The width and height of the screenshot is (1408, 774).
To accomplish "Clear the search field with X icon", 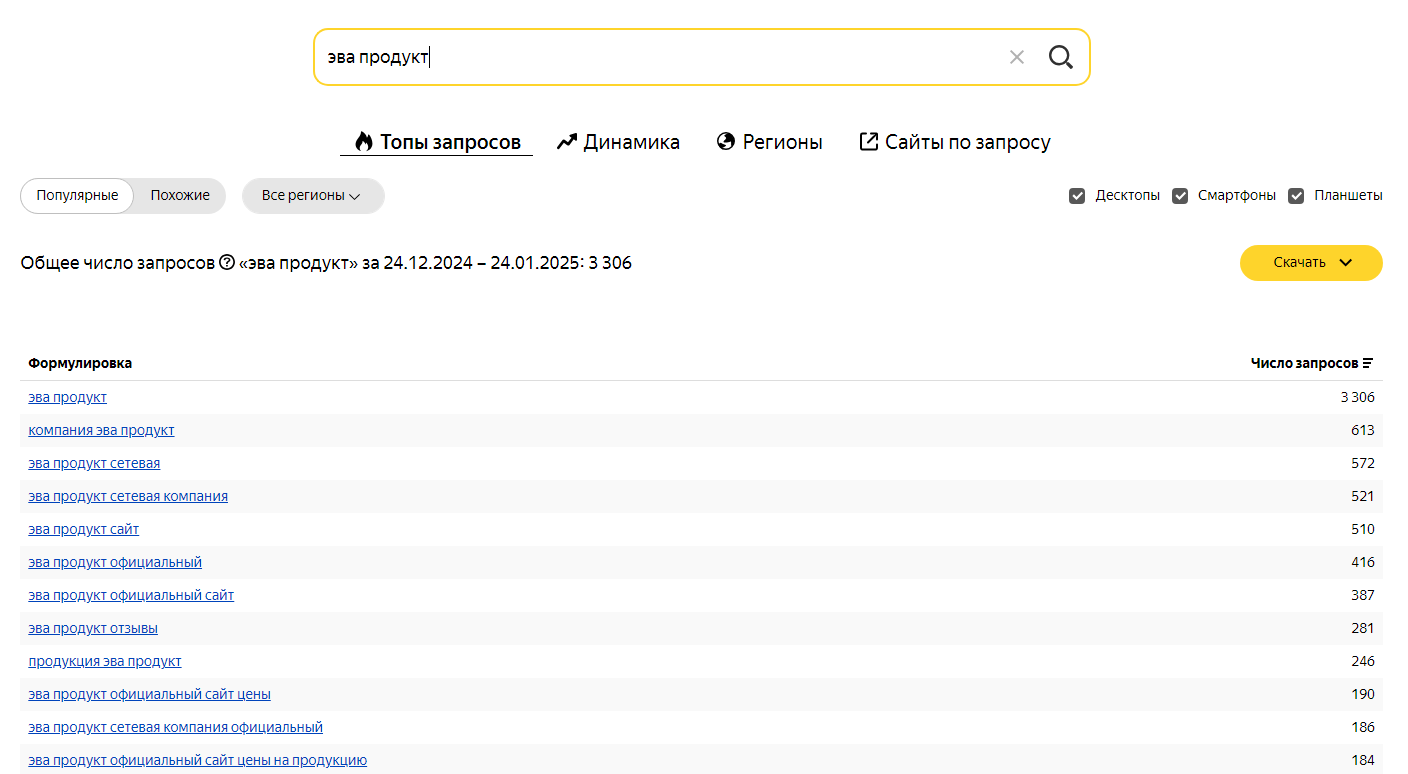I will coord(1017,57).
